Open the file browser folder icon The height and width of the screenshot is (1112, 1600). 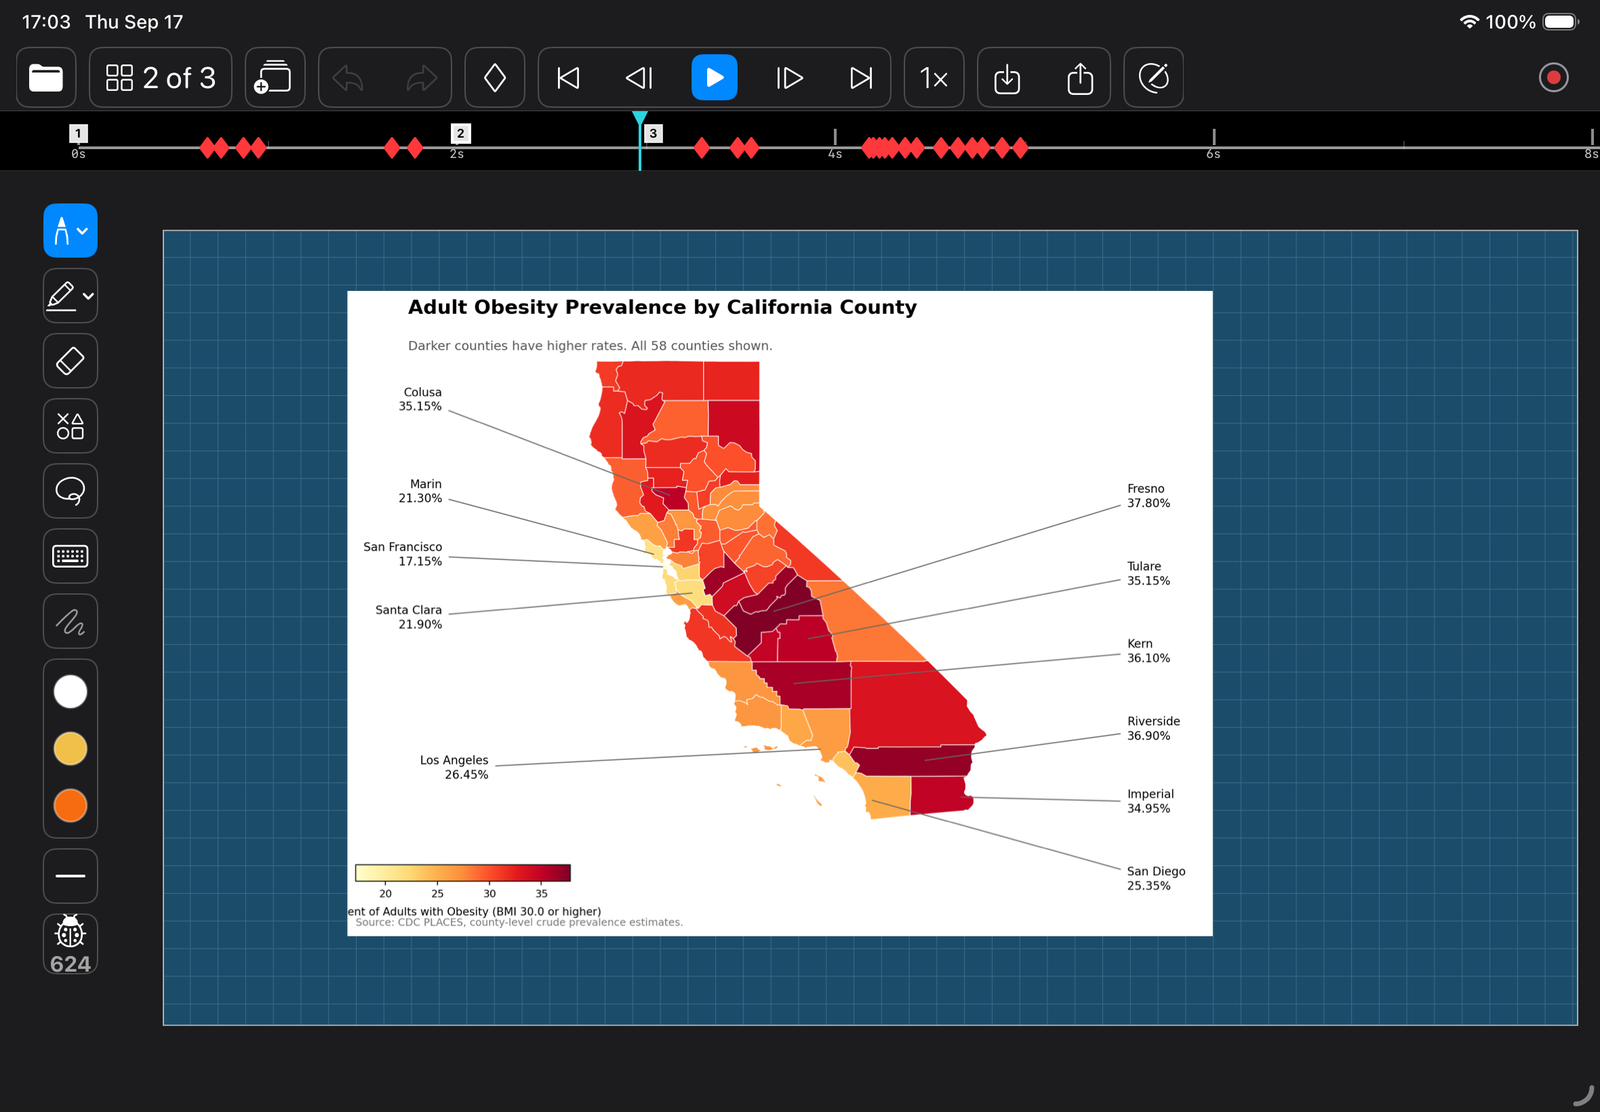pos(46,78)
